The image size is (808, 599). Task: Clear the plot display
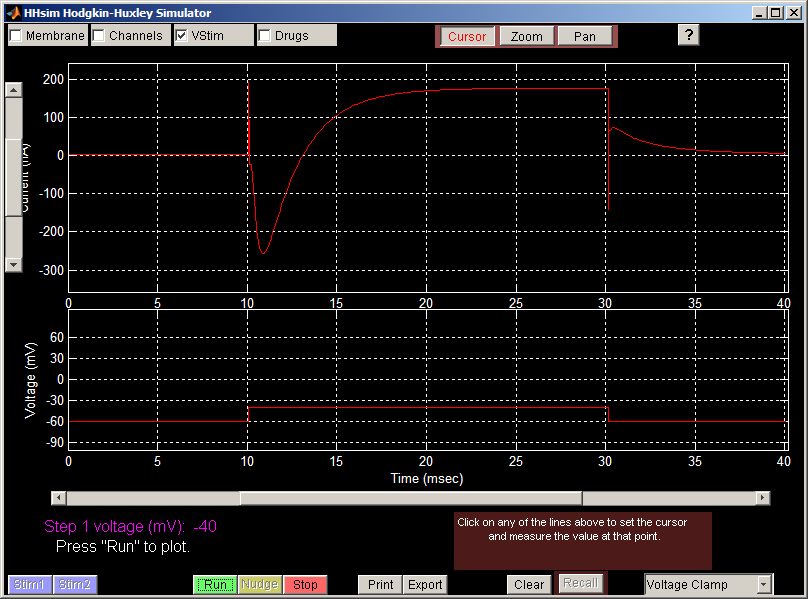tap(529, 585)
